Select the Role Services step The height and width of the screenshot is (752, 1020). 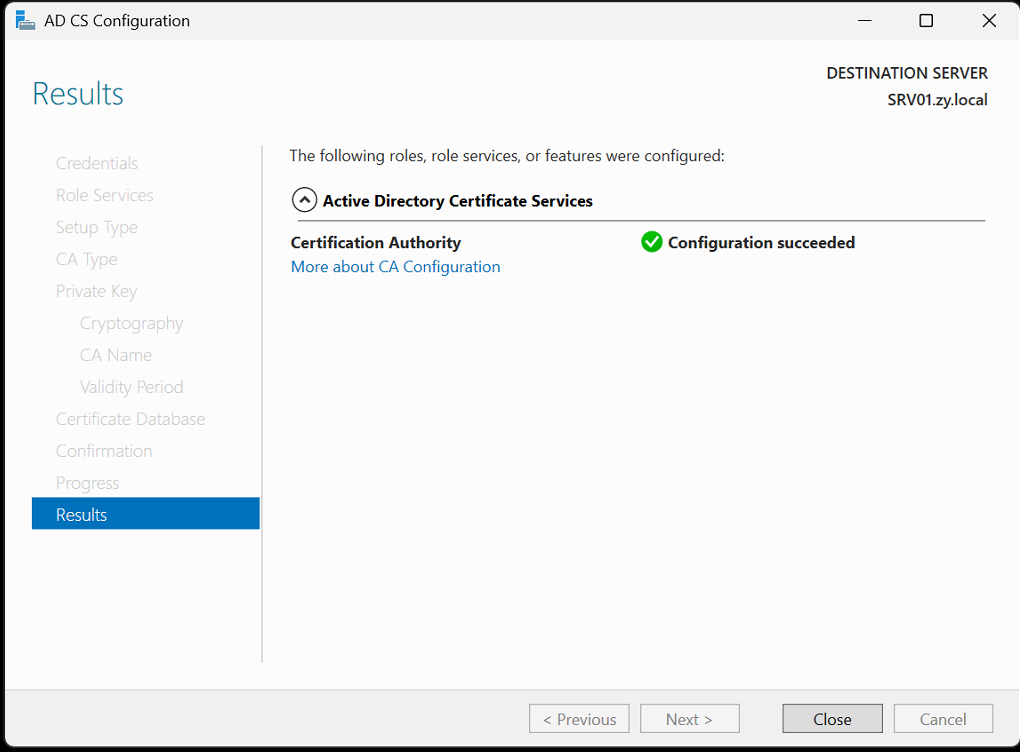point(104,195)
